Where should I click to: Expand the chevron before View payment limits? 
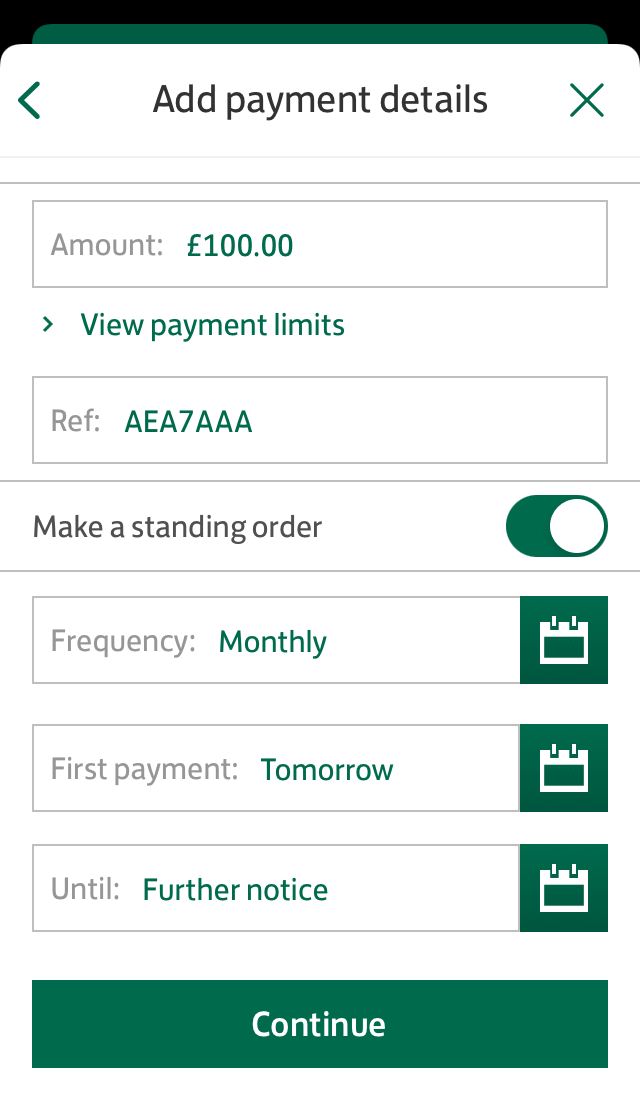[x=48, y=324]
